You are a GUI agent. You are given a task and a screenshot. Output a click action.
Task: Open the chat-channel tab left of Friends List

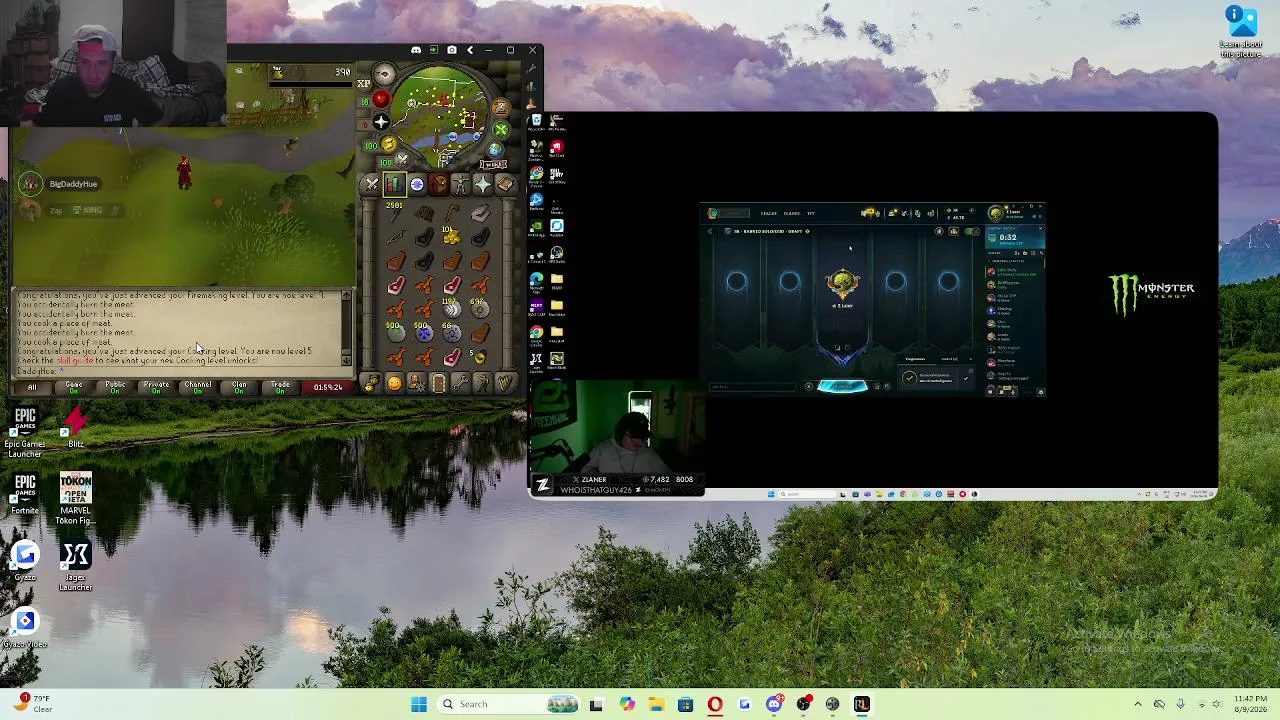[372, 383]
